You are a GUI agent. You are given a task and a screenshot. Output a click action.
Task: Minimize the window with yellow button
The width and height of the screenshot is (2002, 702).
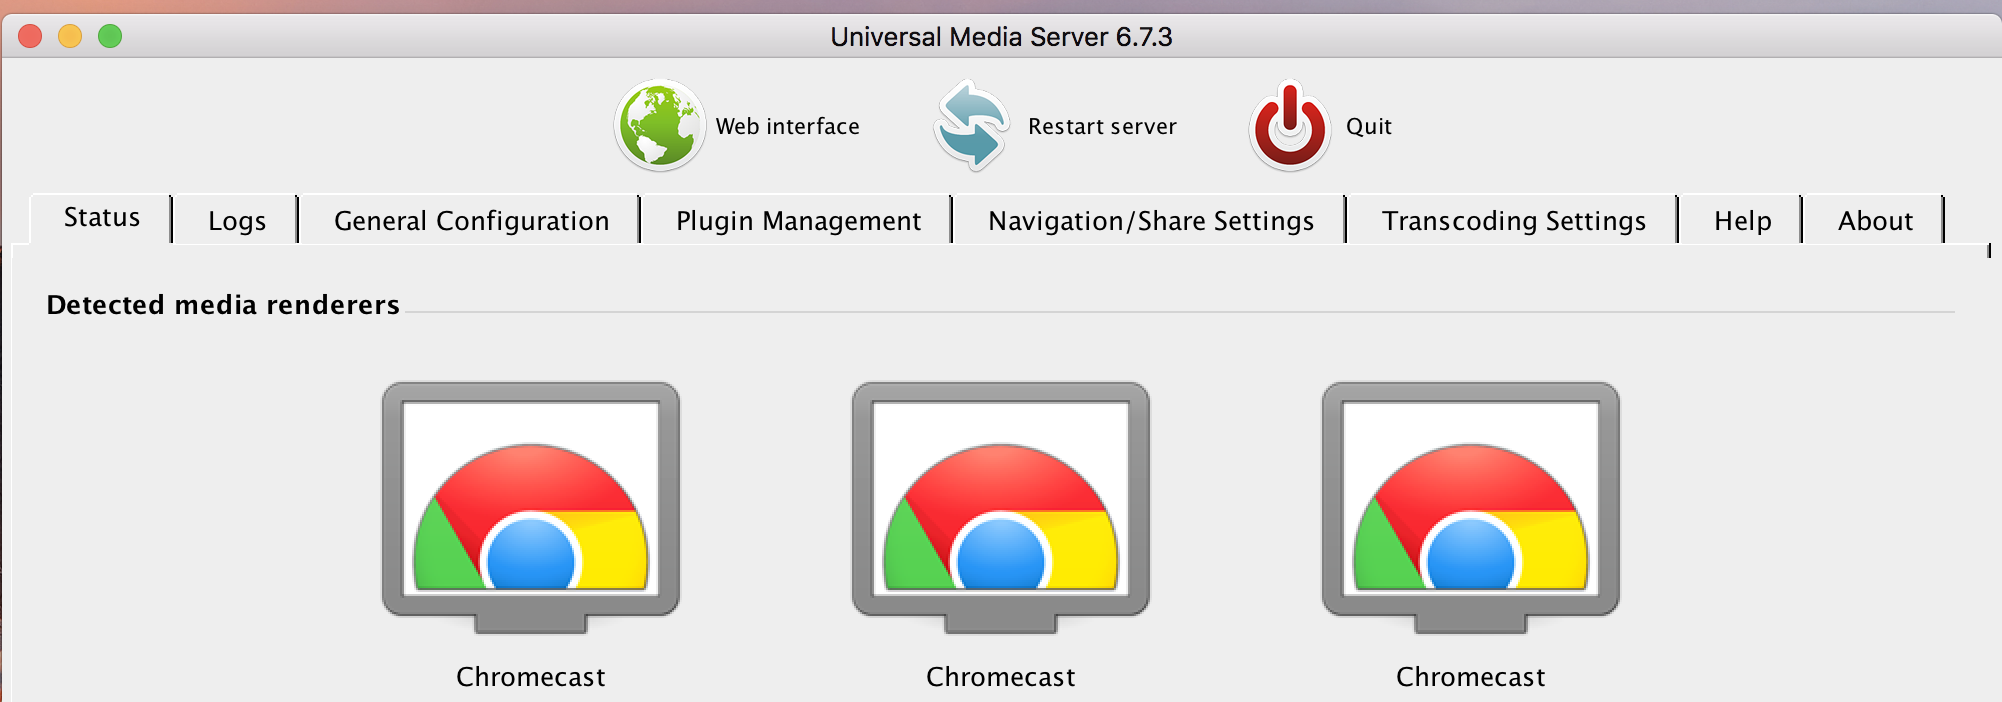tap(70, 37)
